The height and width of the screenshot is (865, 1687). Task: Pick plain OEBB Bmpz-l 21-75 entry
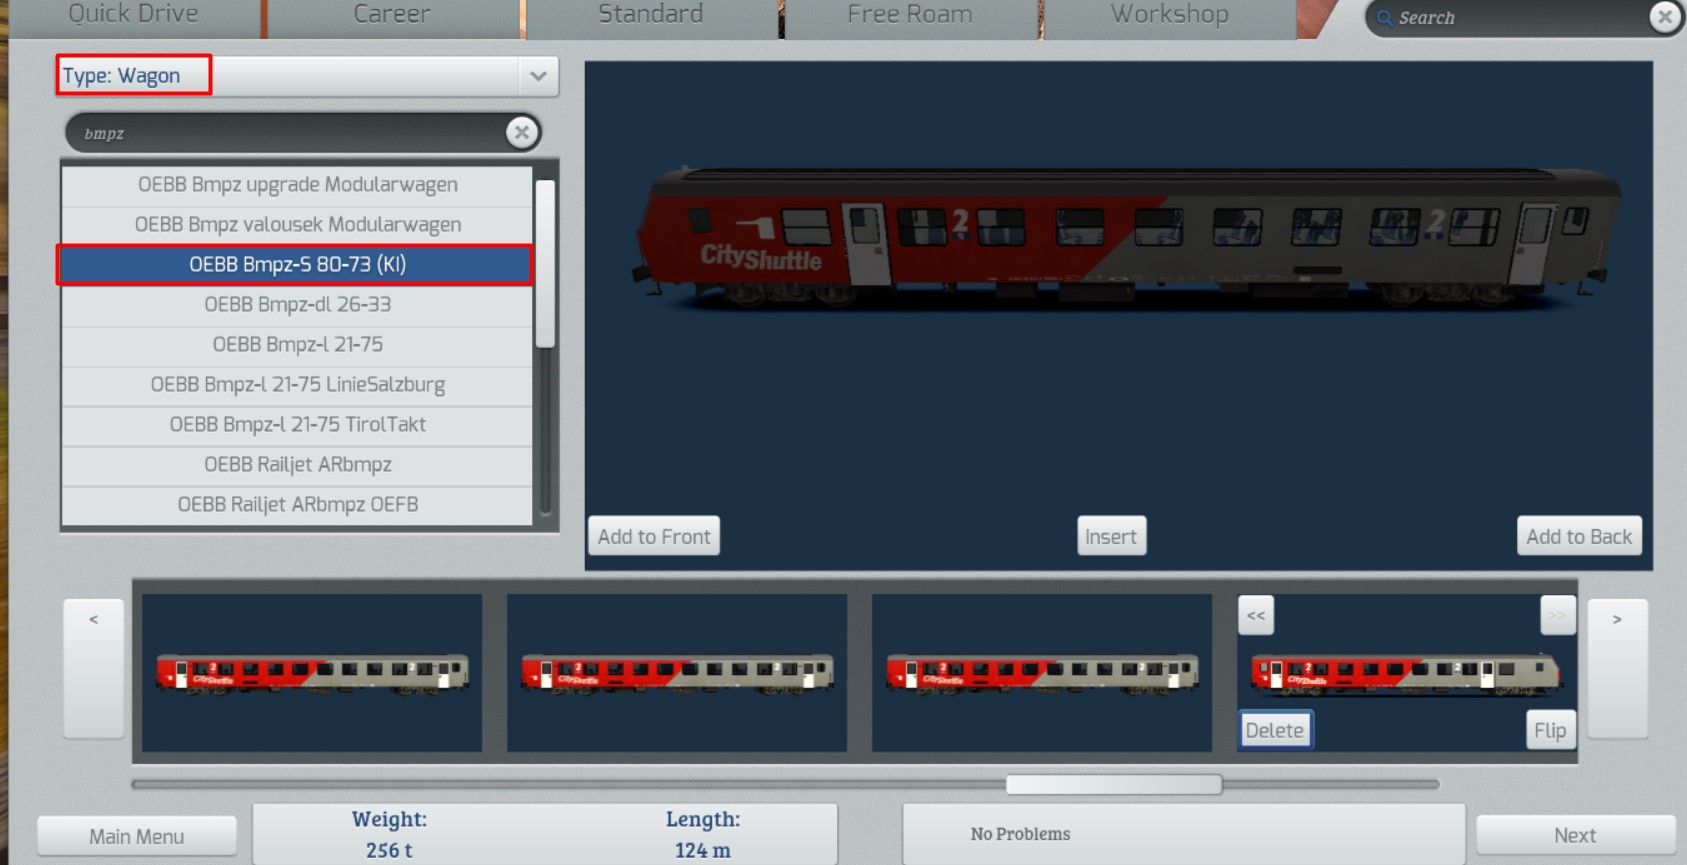(x=297, y=345)
